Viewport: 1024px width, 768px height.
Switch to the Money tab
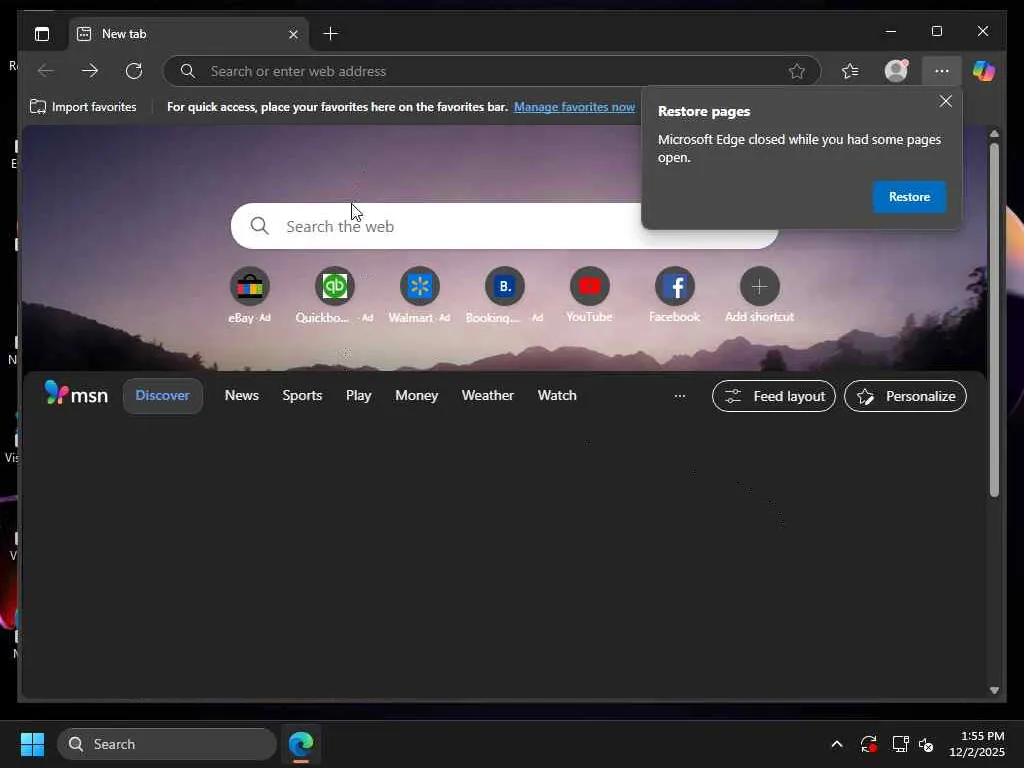pos(417,395)
